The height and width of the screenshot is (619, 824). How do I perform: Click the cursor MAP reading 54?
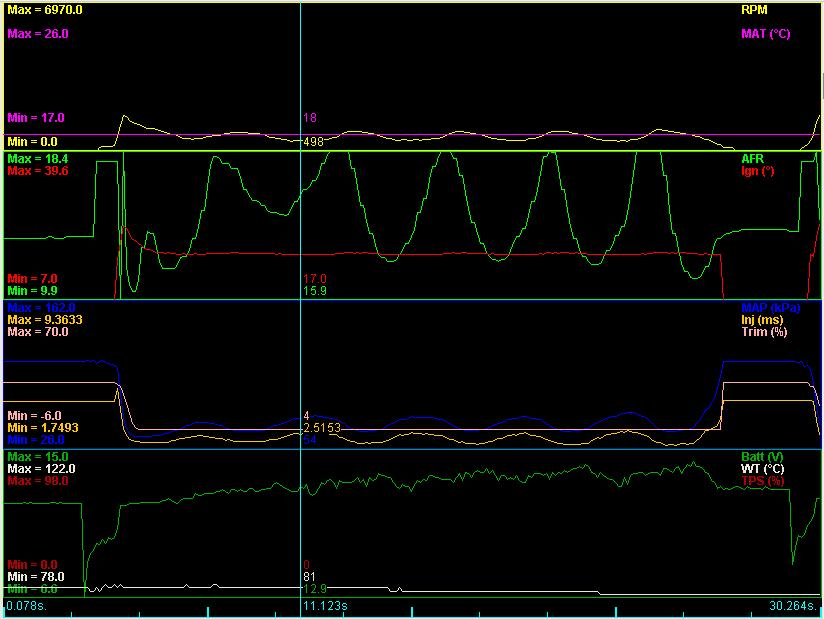point(310,440)
